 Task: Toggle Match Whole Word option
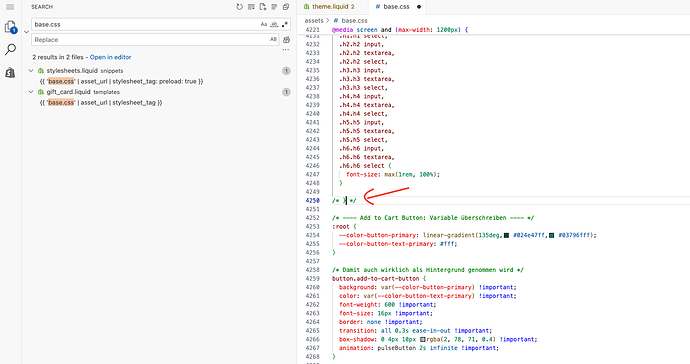[x=274, y=24]
